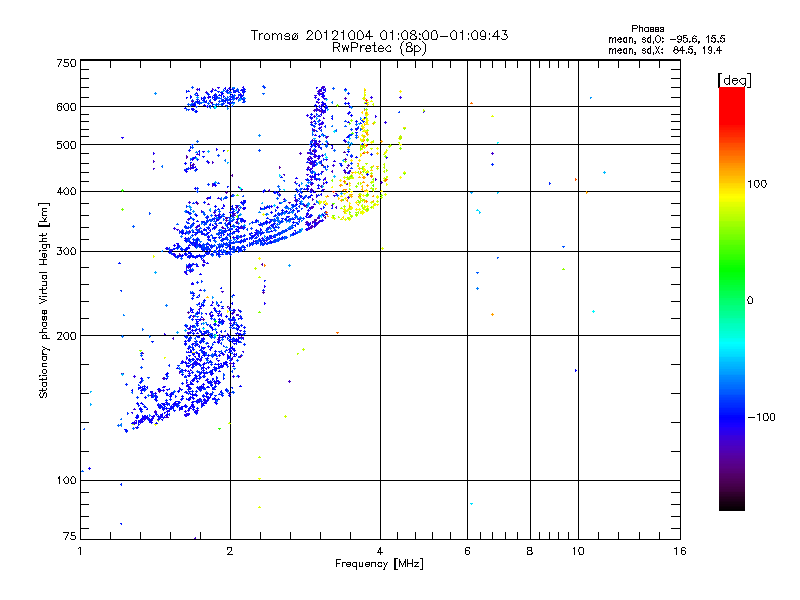Click the "[deg]" colorbar unit label

pos(734,80)
